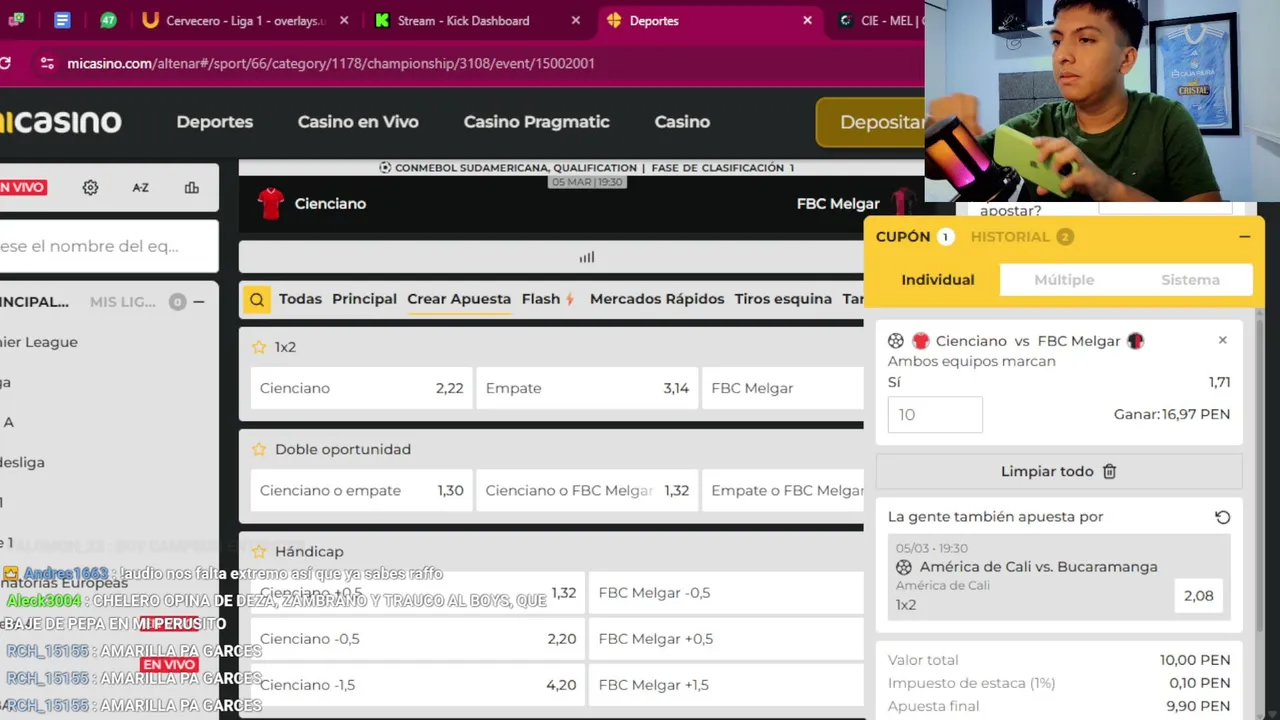Select the Todas markets tab
Screen dimensions: 1280x720
[300, 299]
